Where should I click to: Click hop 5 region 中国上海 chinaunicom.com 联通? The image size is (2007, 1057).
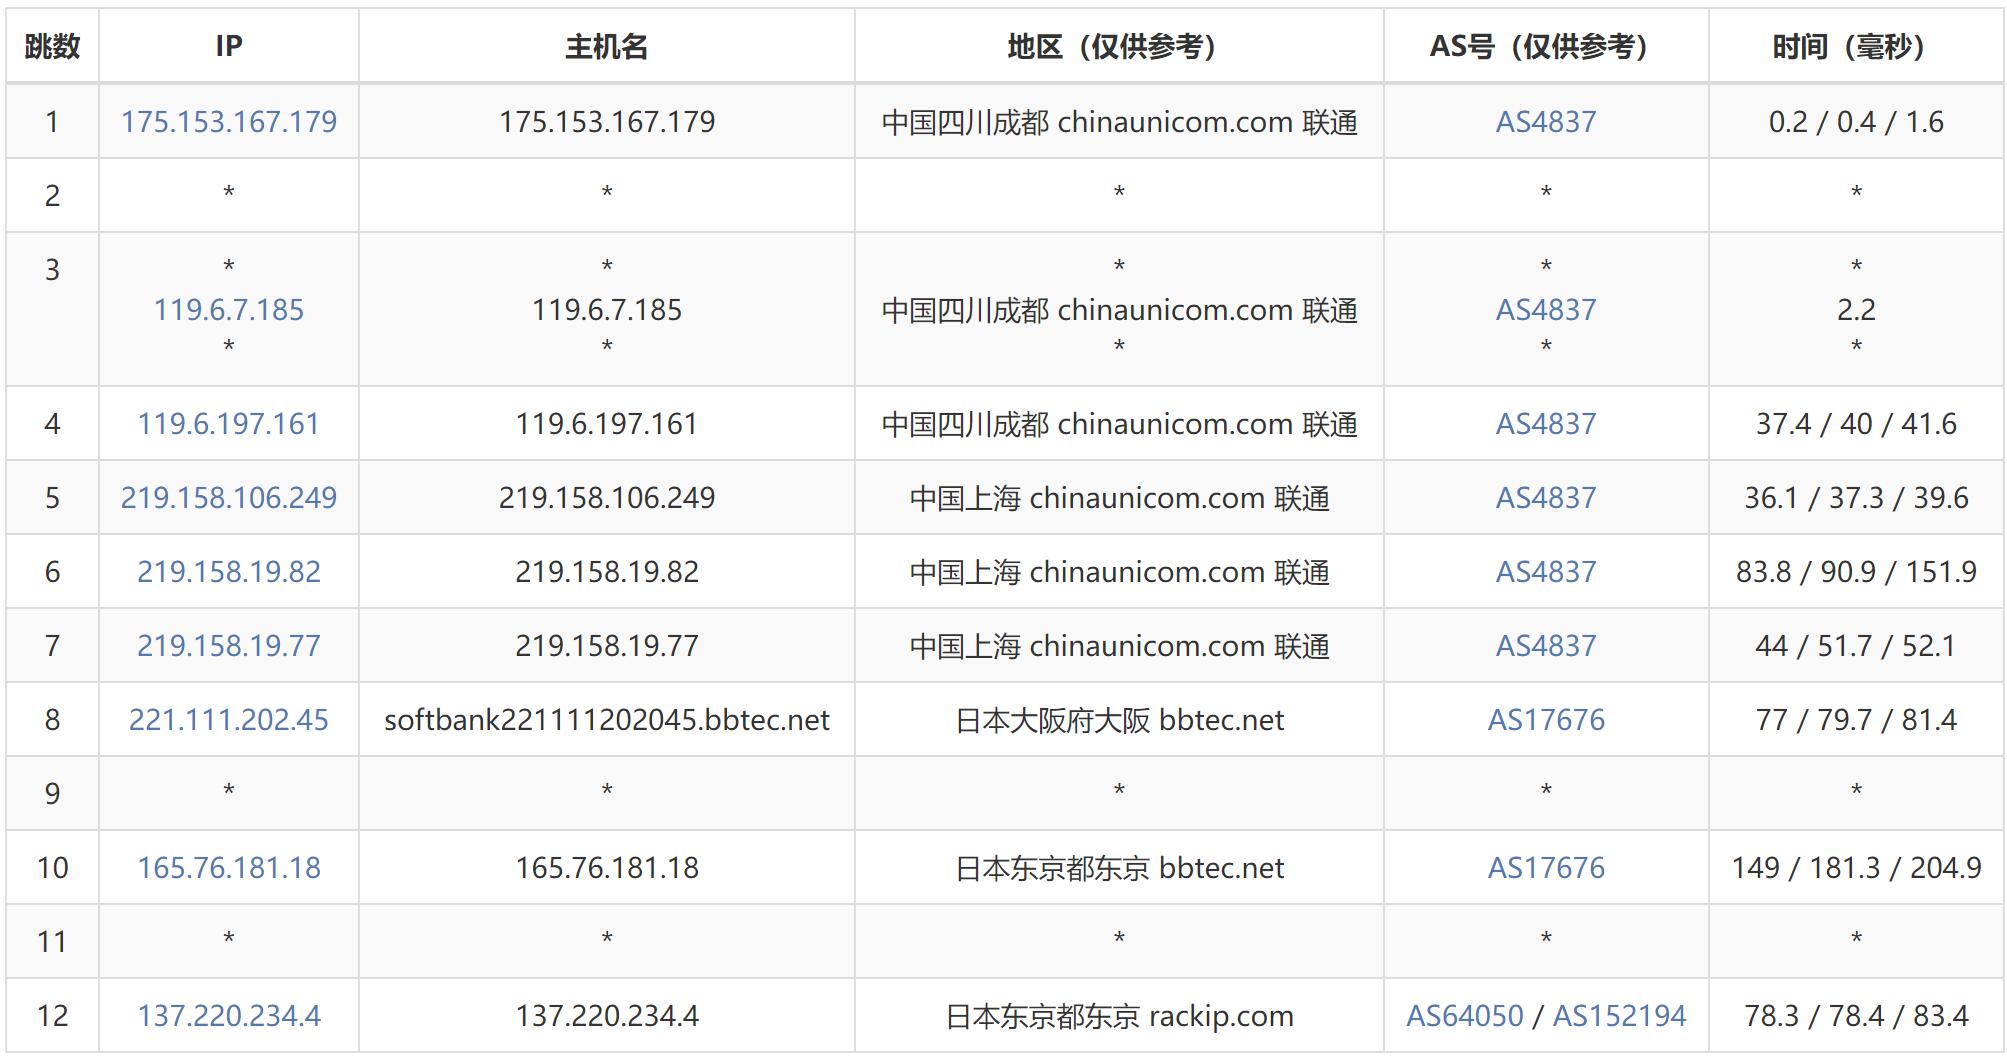click(1119, 498)
